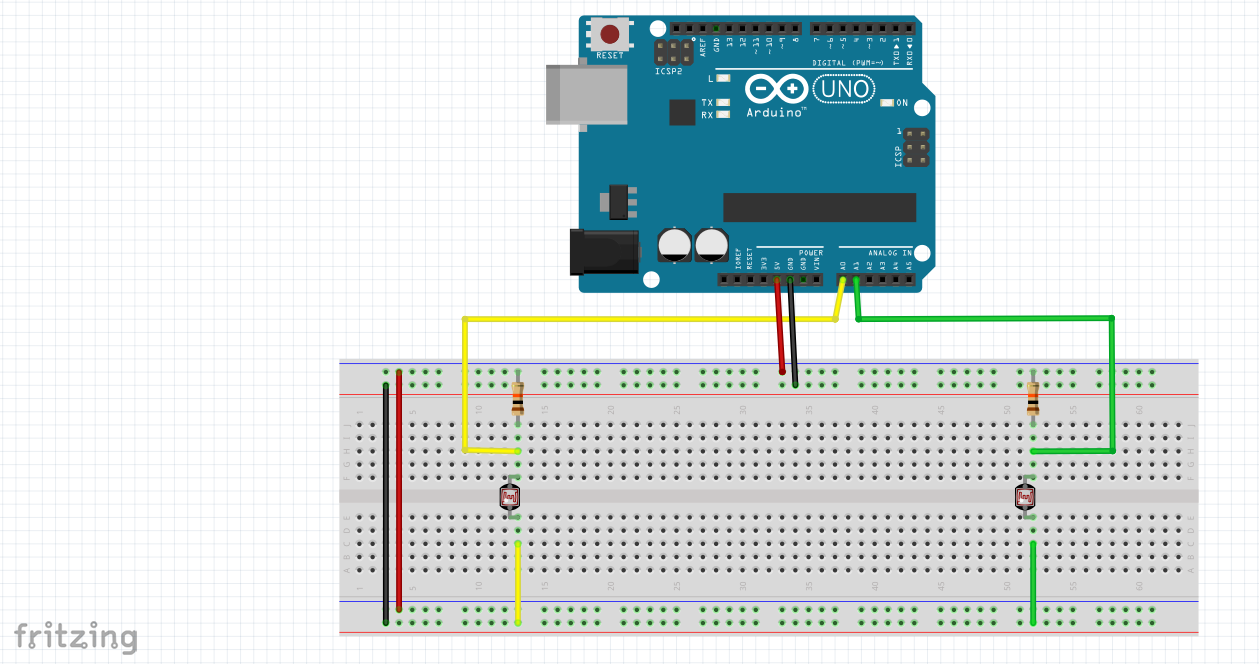The image size is (1259, 664).
Task: Click the ON power LED indicator
Action: [x=888, y=102]
